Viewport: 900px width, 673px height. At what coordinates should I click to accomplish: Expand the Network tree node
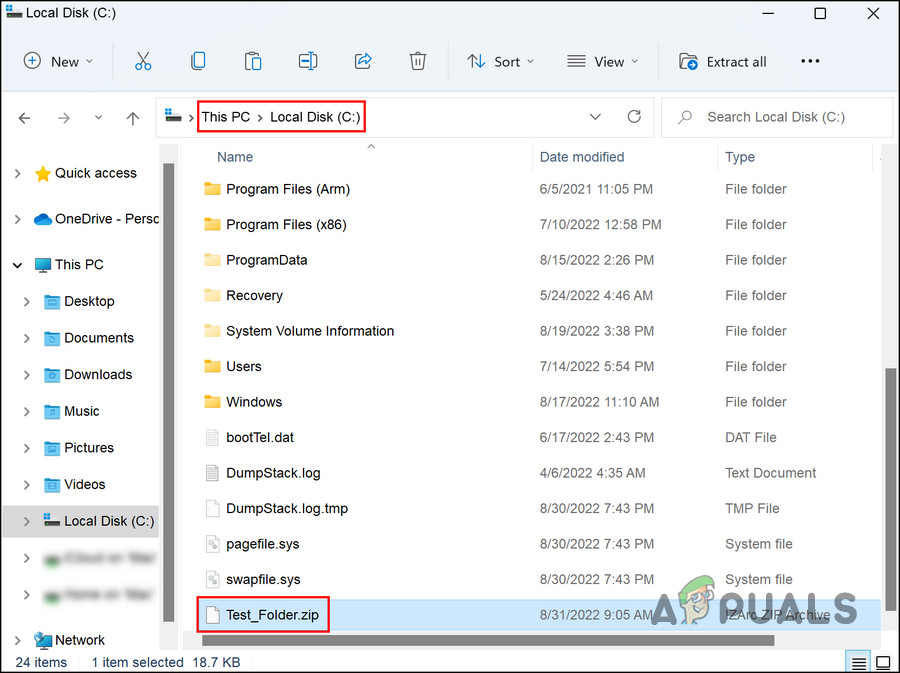18,640
